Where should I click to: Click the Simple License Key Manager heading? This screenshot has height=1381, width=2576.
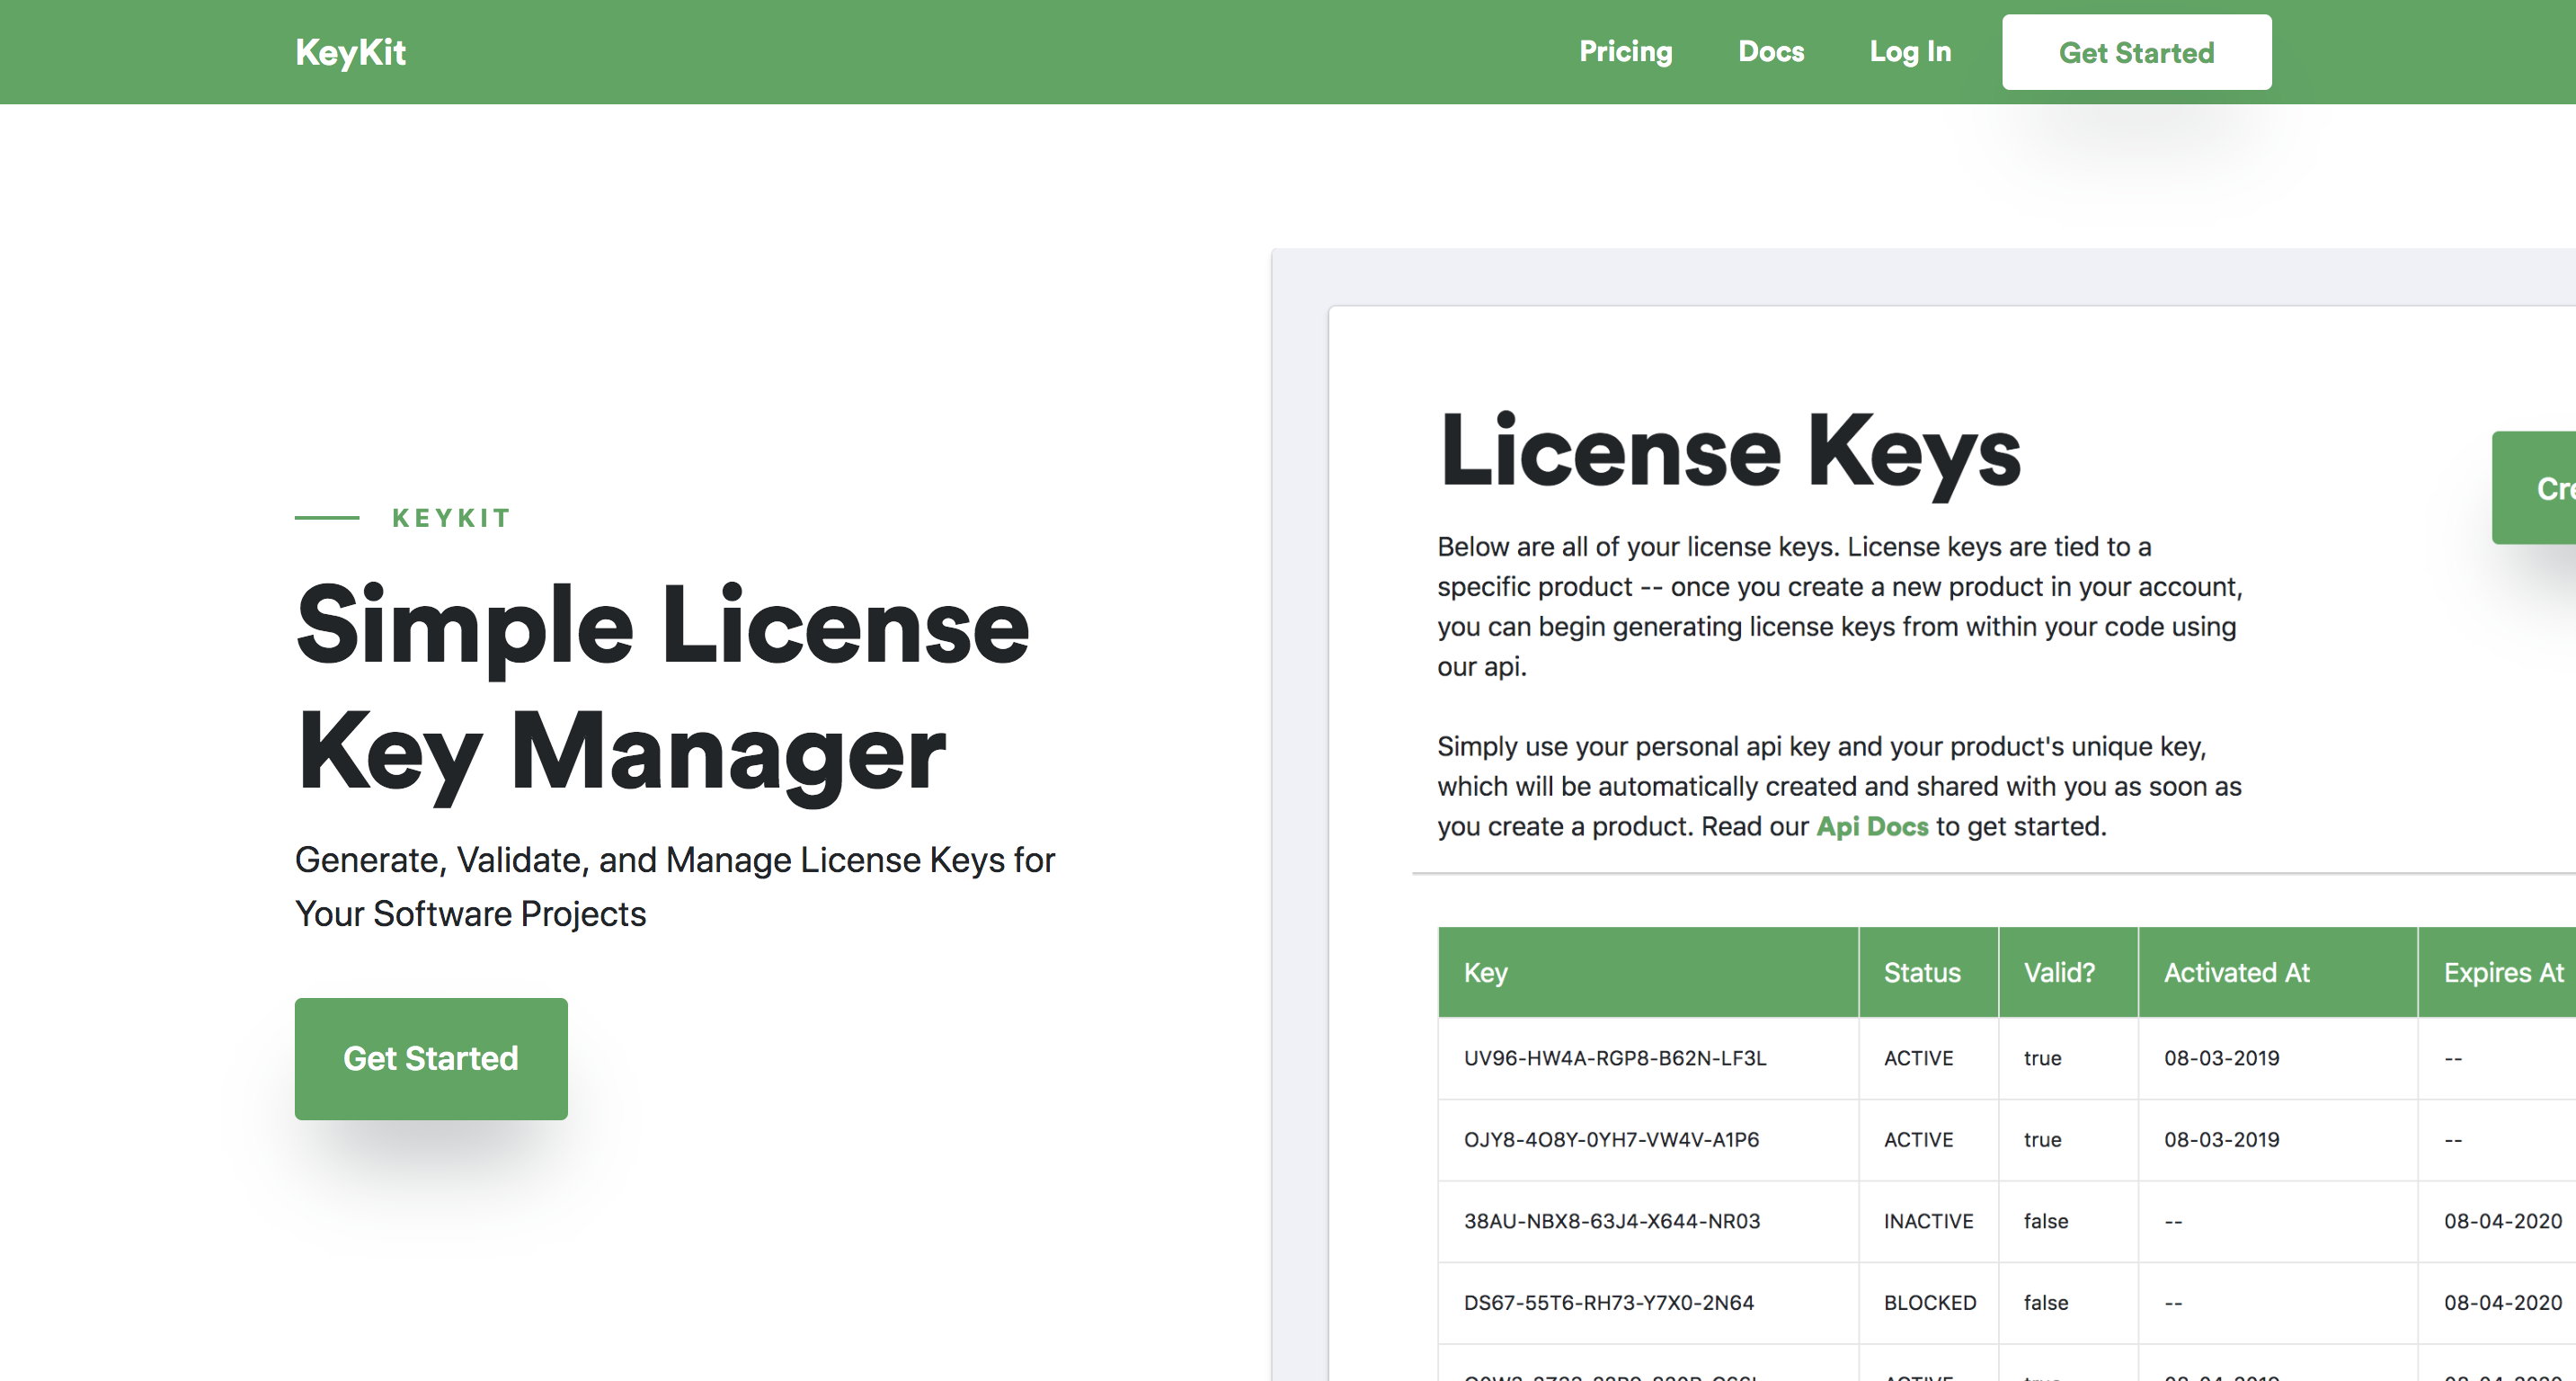[662, 690]
